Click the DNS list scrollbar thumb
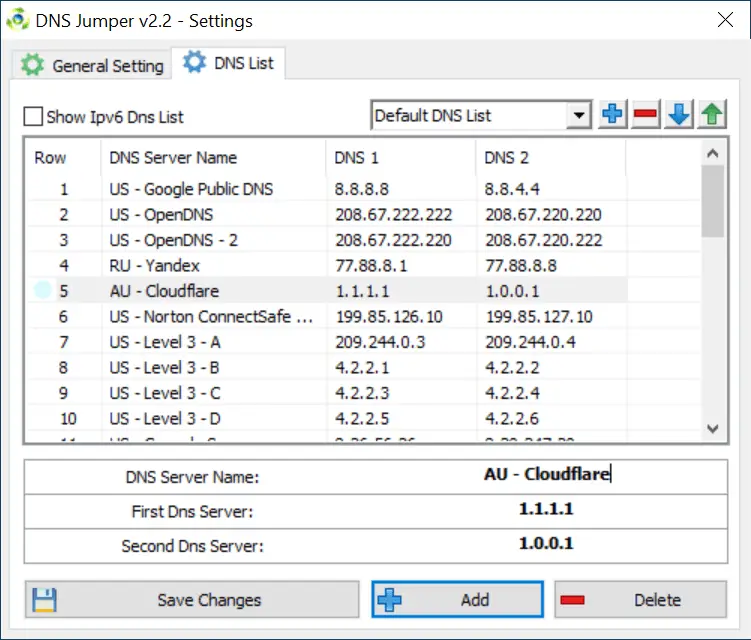751x640 pixels. [713, 201]
